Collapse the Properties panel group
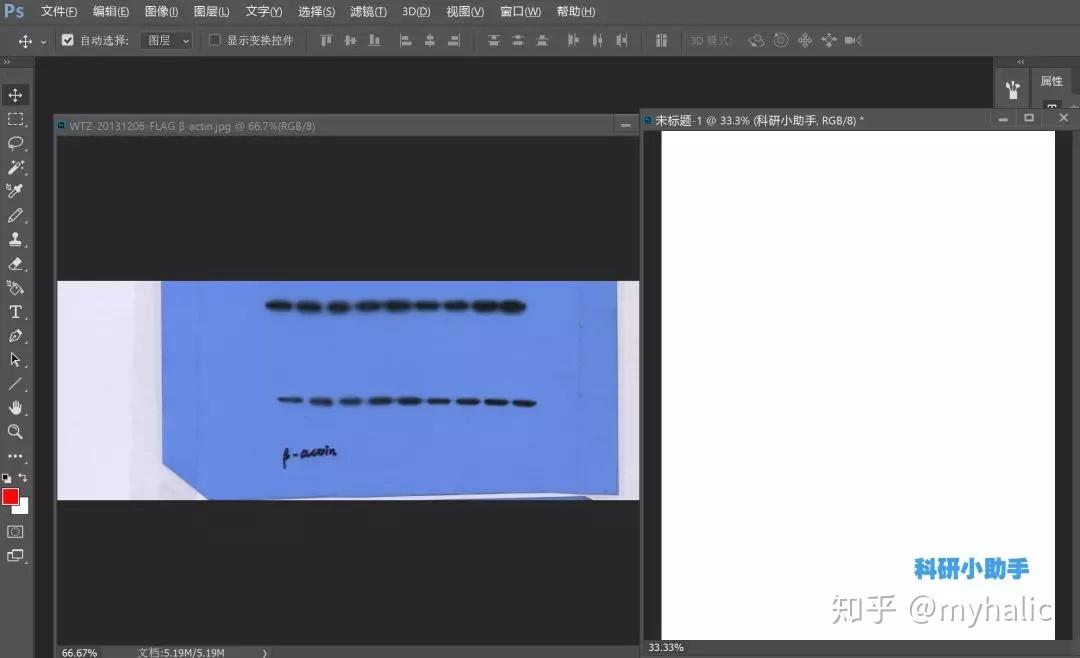The width and height of the screenshot is (1080, 658). click(1021, 62)
